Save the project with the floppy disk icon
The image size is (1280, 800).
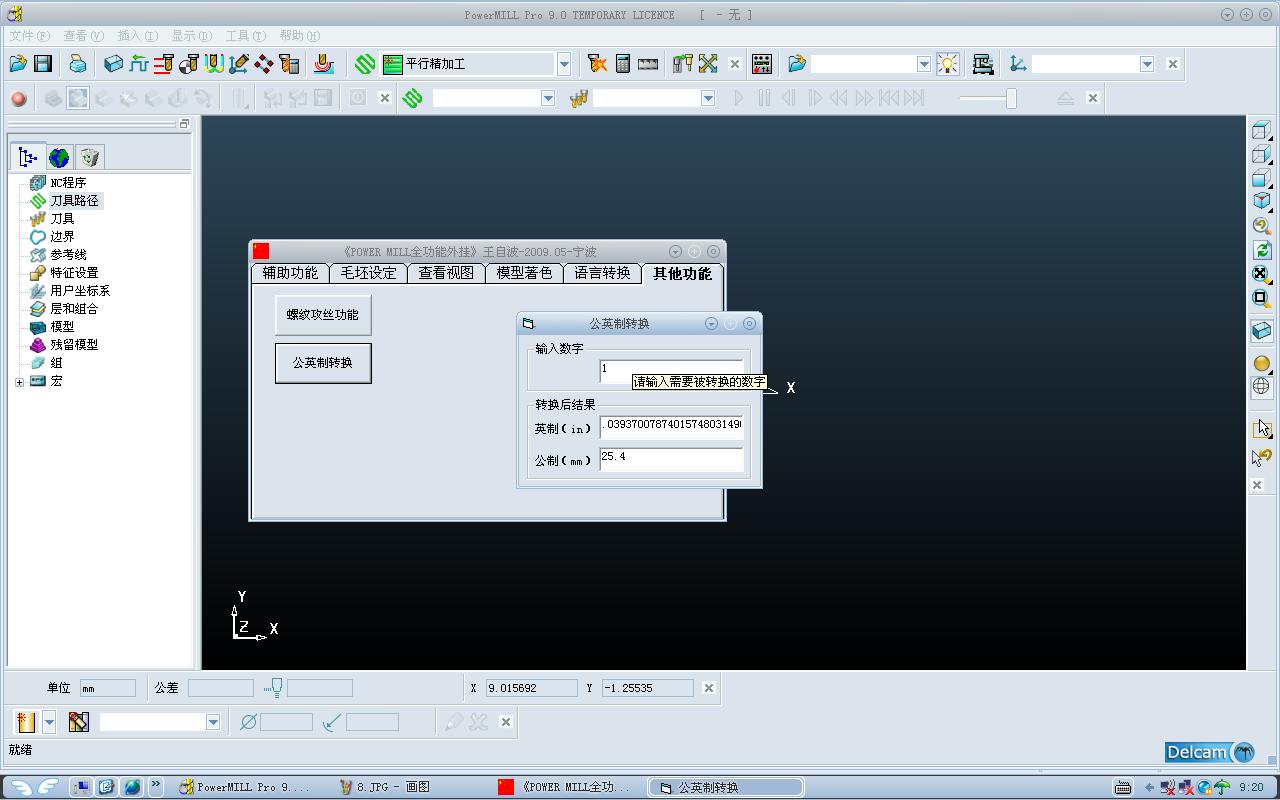pyautogui.click(x=43, y=64)
